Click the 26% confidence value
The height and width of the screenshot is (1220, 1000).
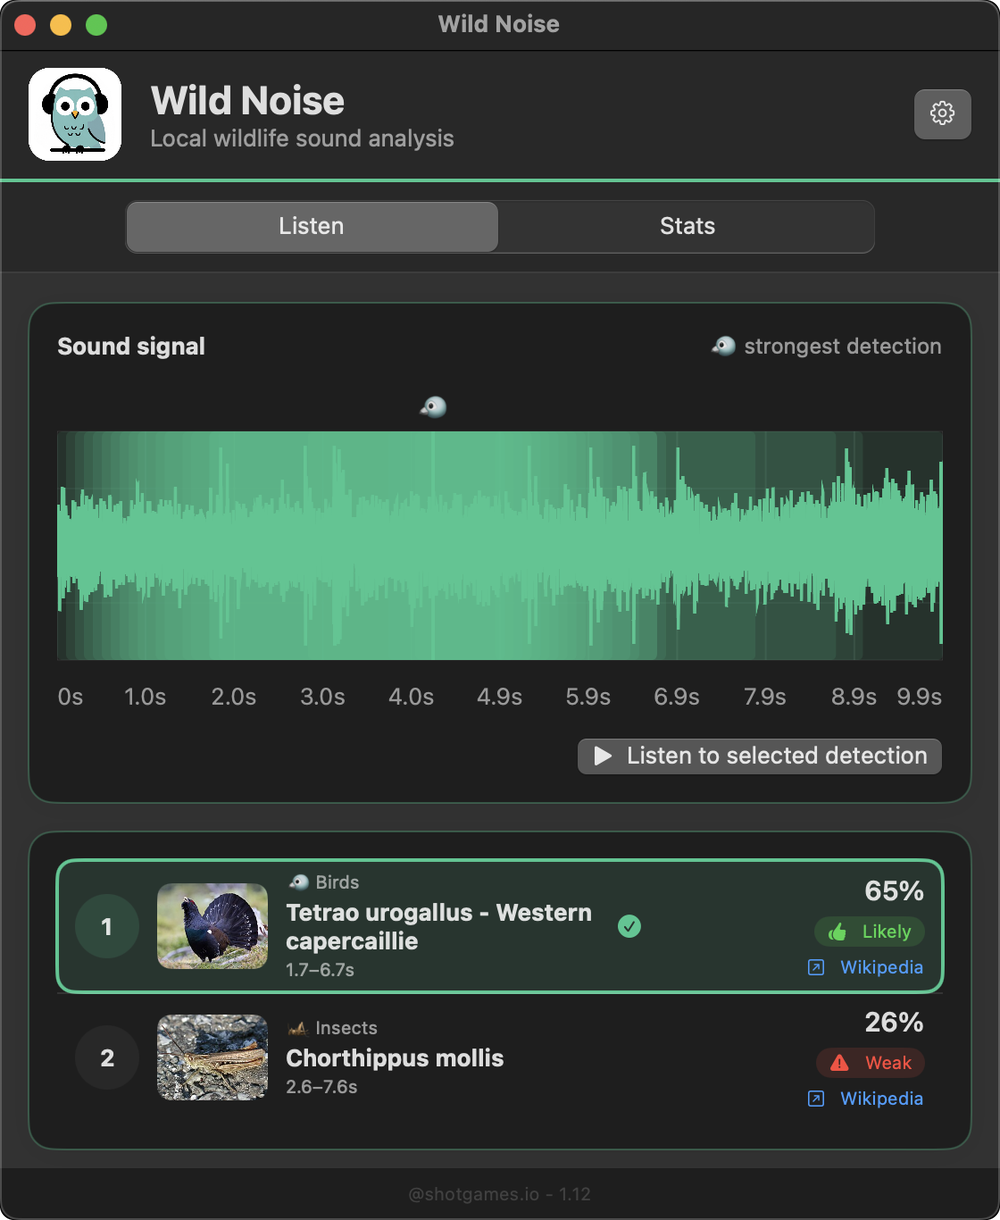[x=894, y=1022]
